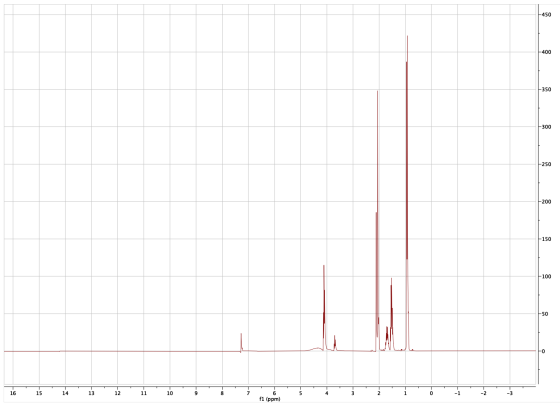Select the x-axis tick label "12"
Image resolution: width=560 pixels, height=407 pixels.
pyautogui.click(x=118, y=393)
